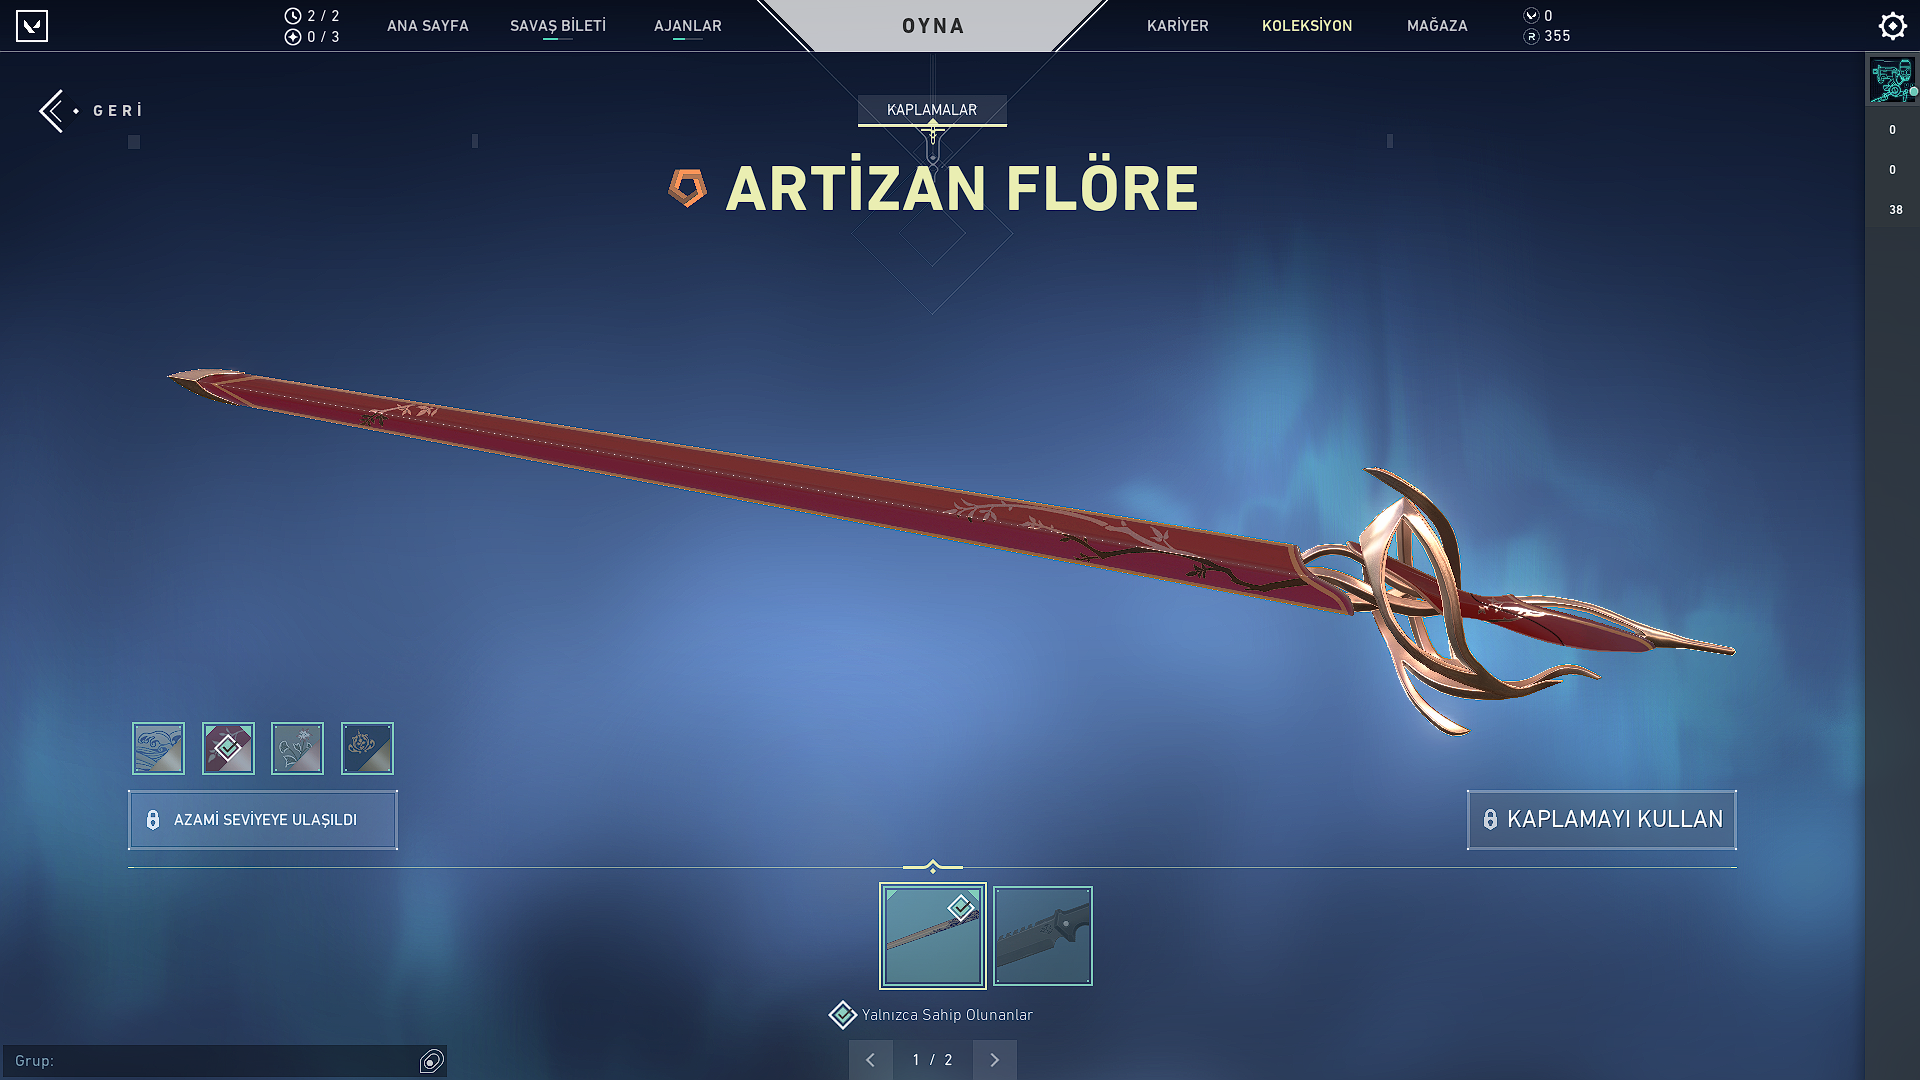The width and height of the screenshot is (1920, 1080).
Task: Open the ANA SAYFA tab
Action: tap(428, 26)
